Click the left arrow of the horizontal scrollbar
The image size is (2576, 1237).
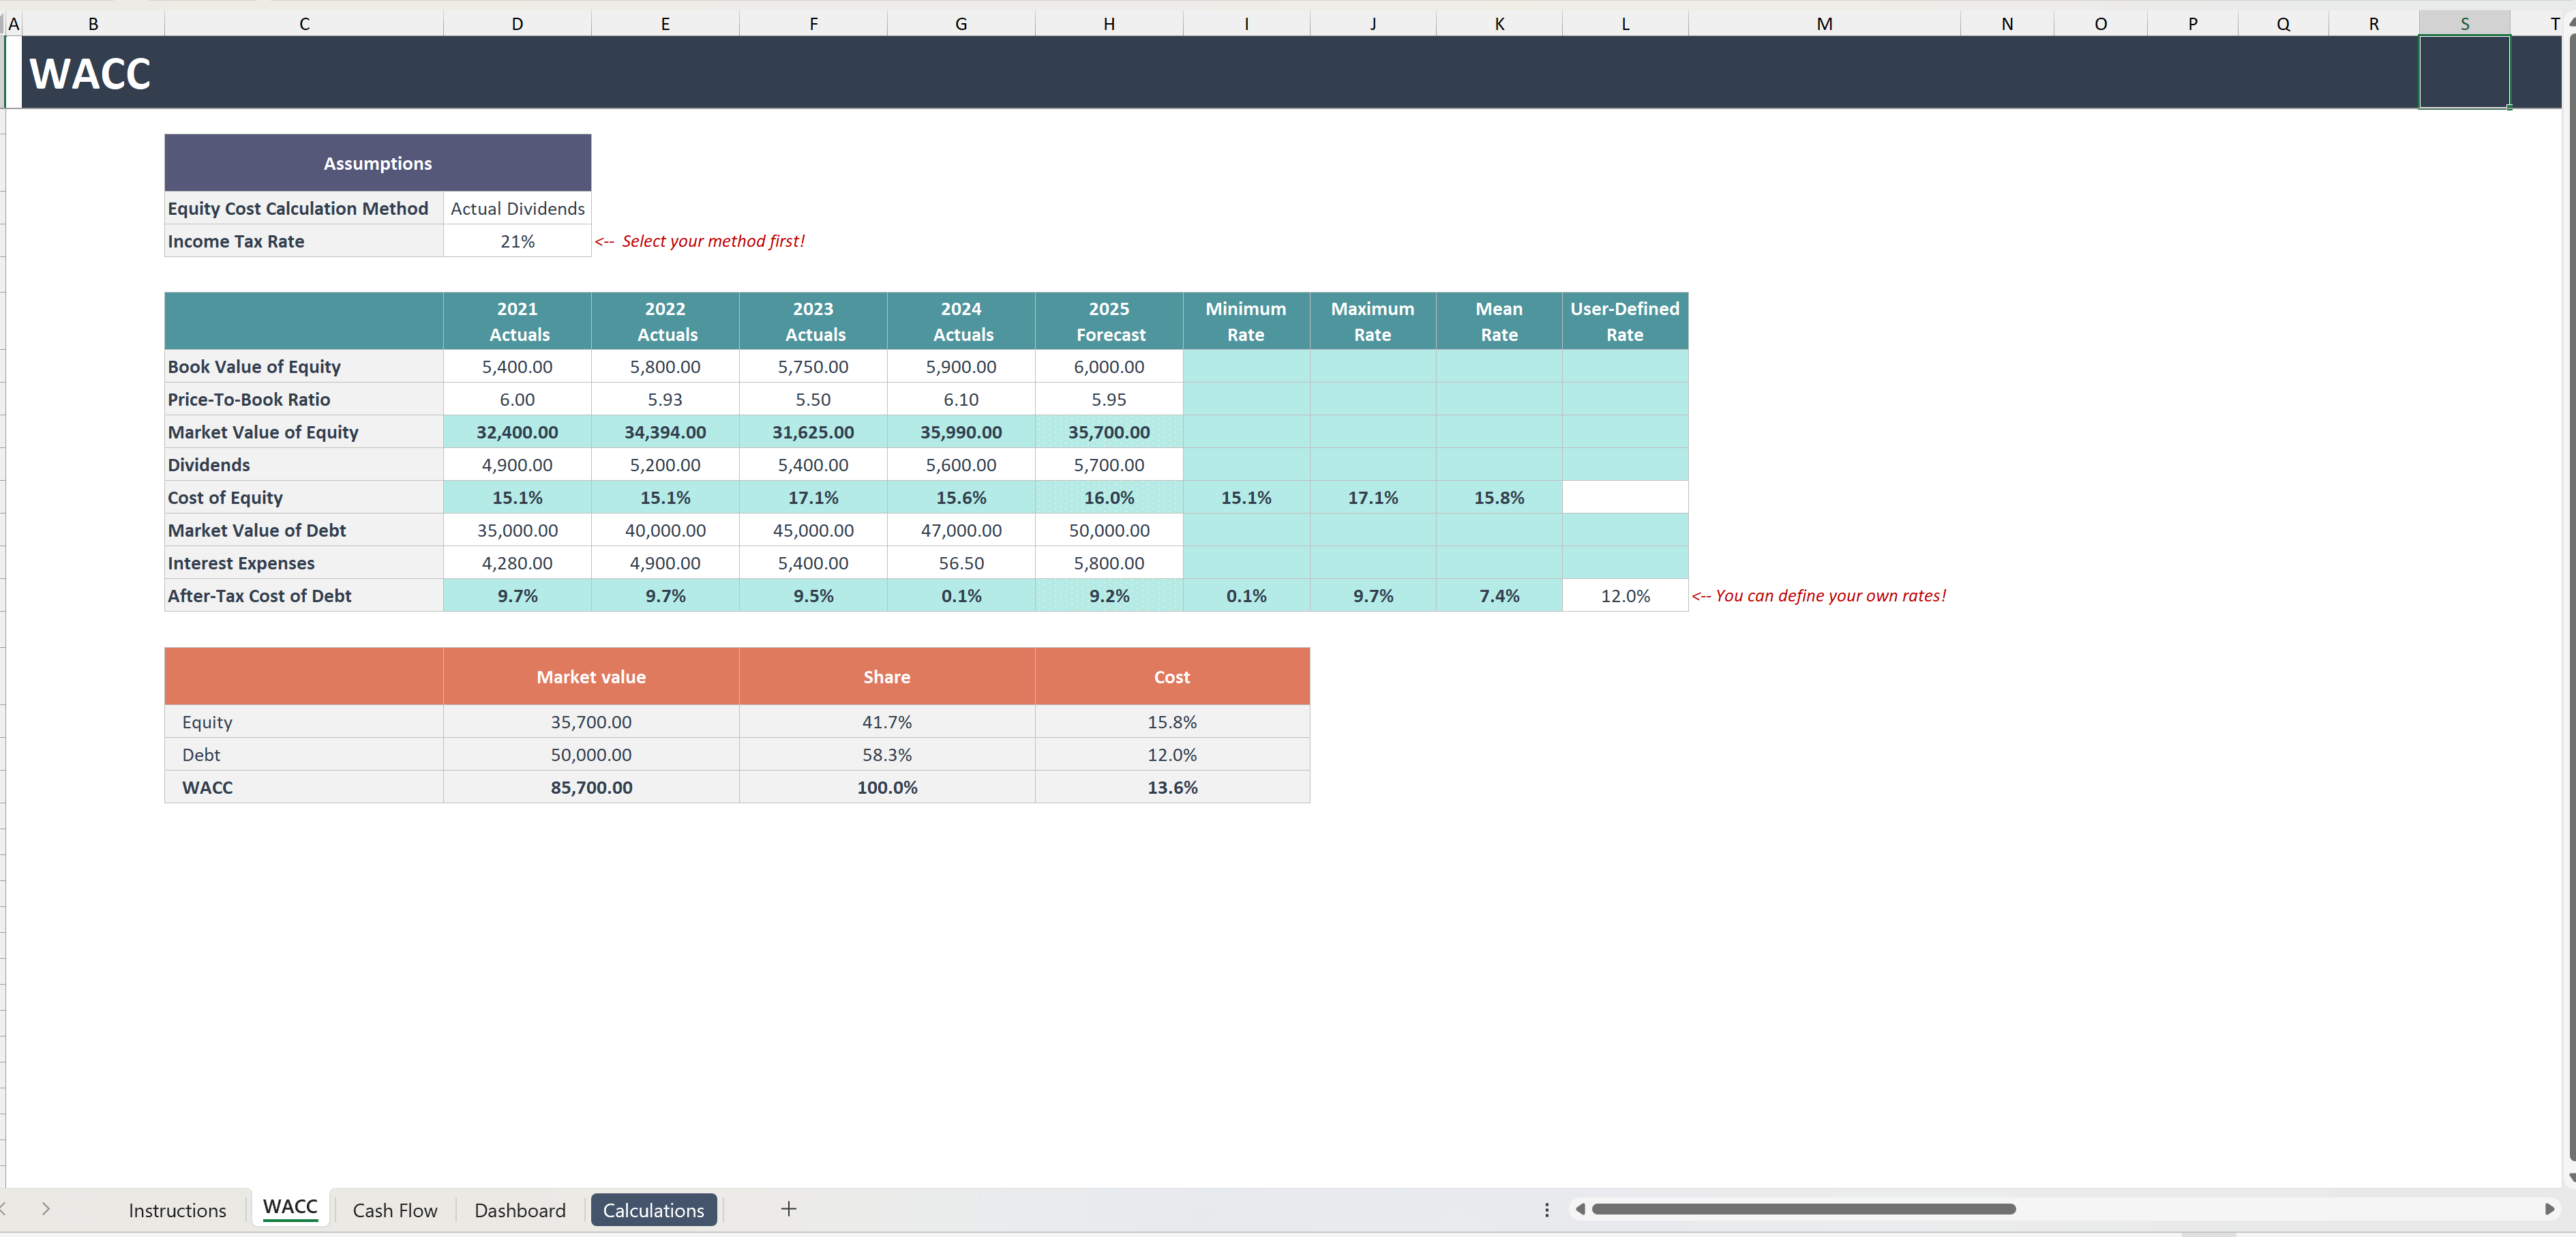pyautogui.click(x=1581, y=1209)
